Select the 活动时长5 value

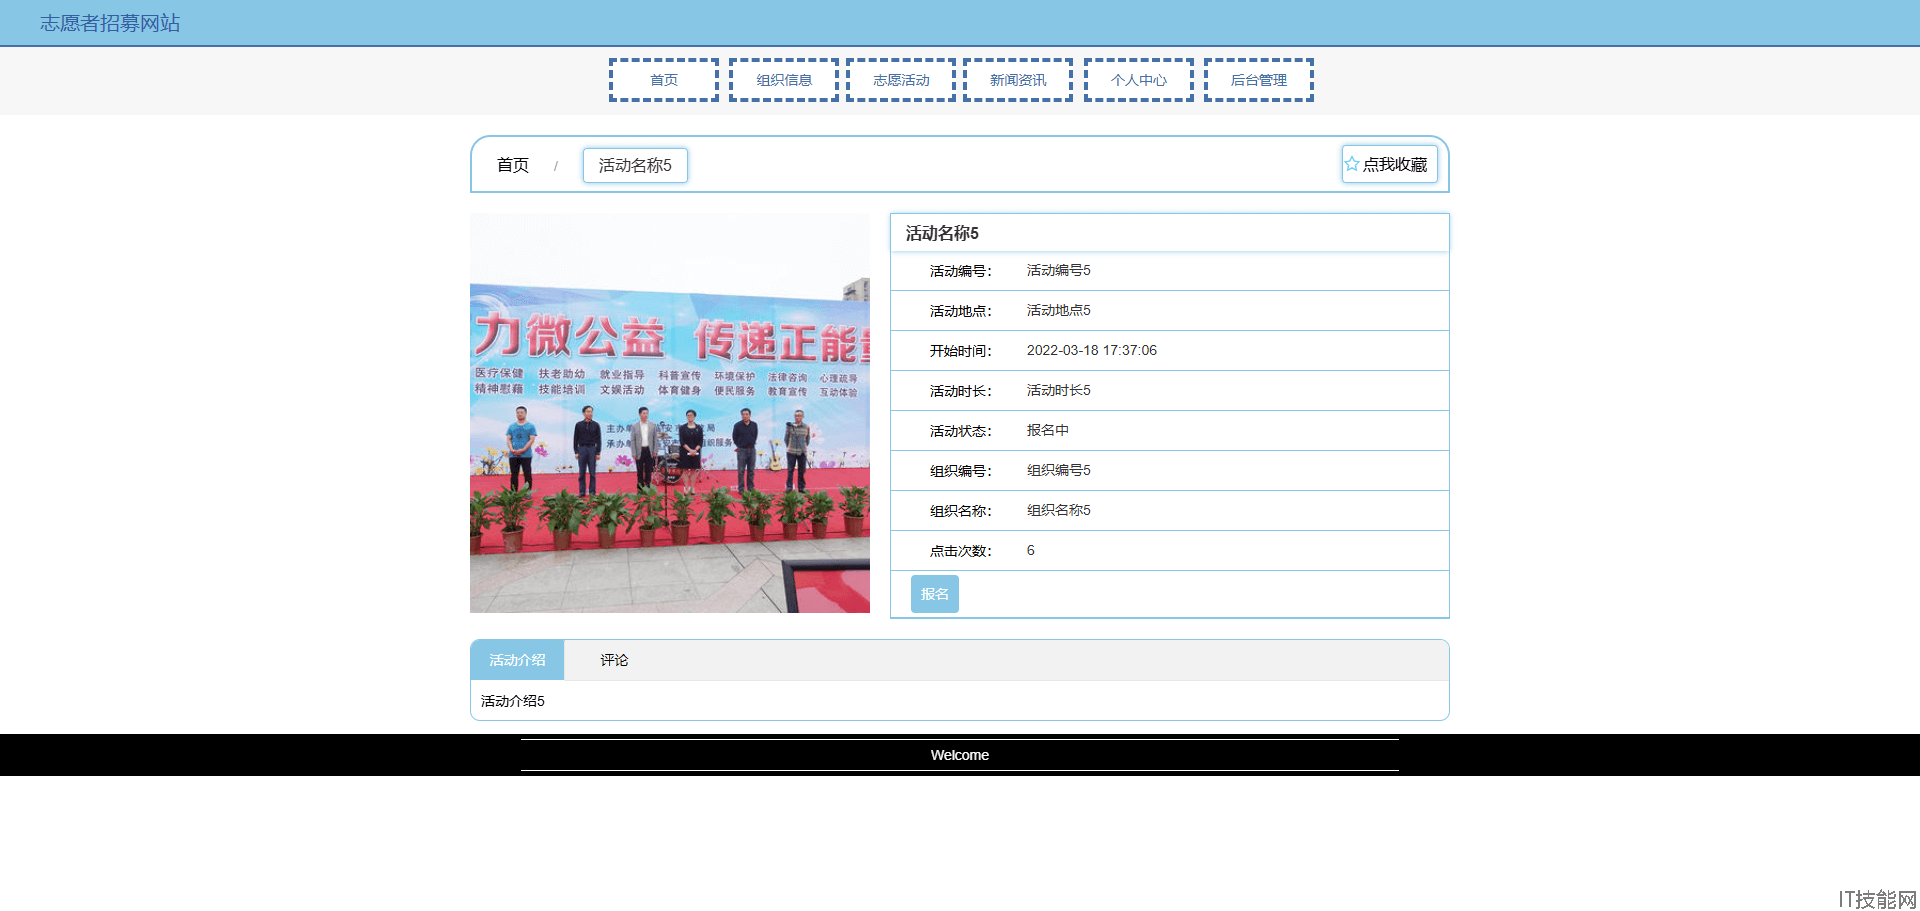point(1059,390)
